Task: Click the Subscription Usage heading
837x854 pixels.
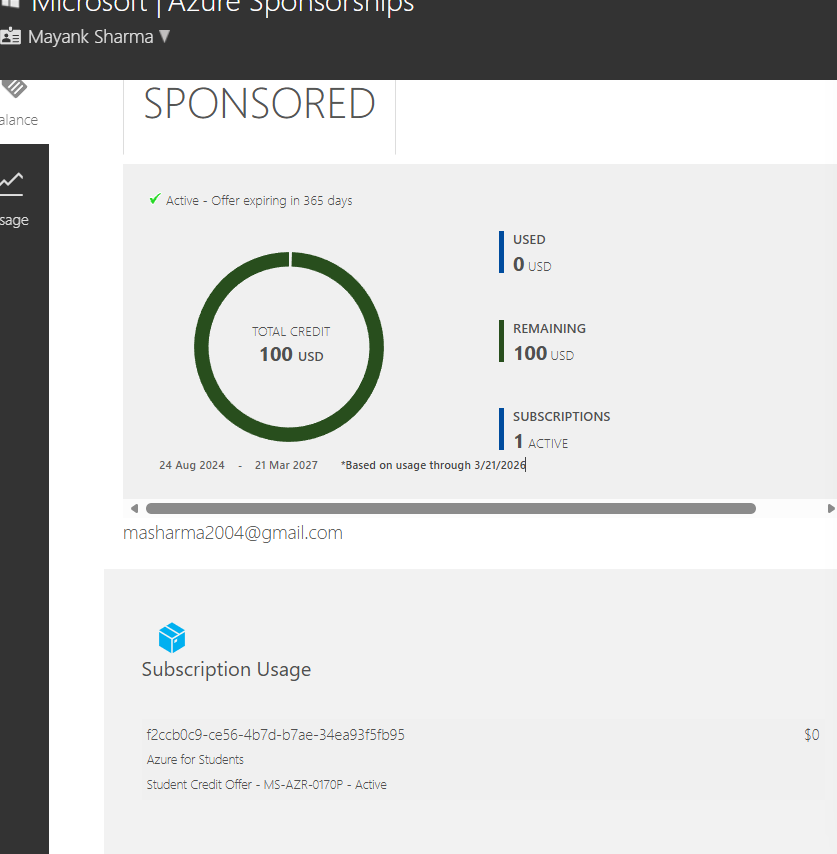Action: 227,669
